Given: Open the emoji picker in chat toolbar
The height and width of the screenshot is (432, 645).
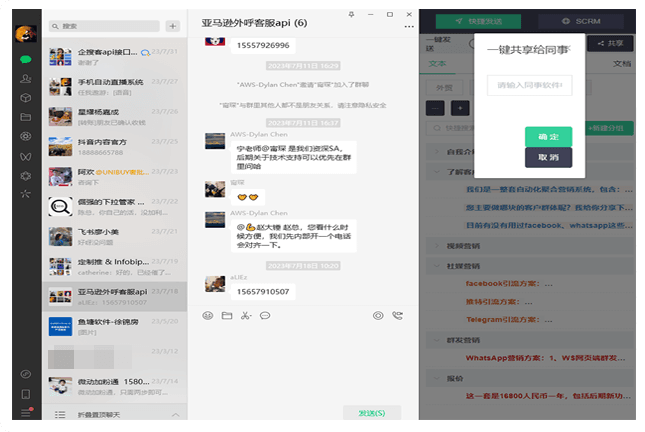Looking at the screenshot, I should pyautogui.click(x=208, y=316).
